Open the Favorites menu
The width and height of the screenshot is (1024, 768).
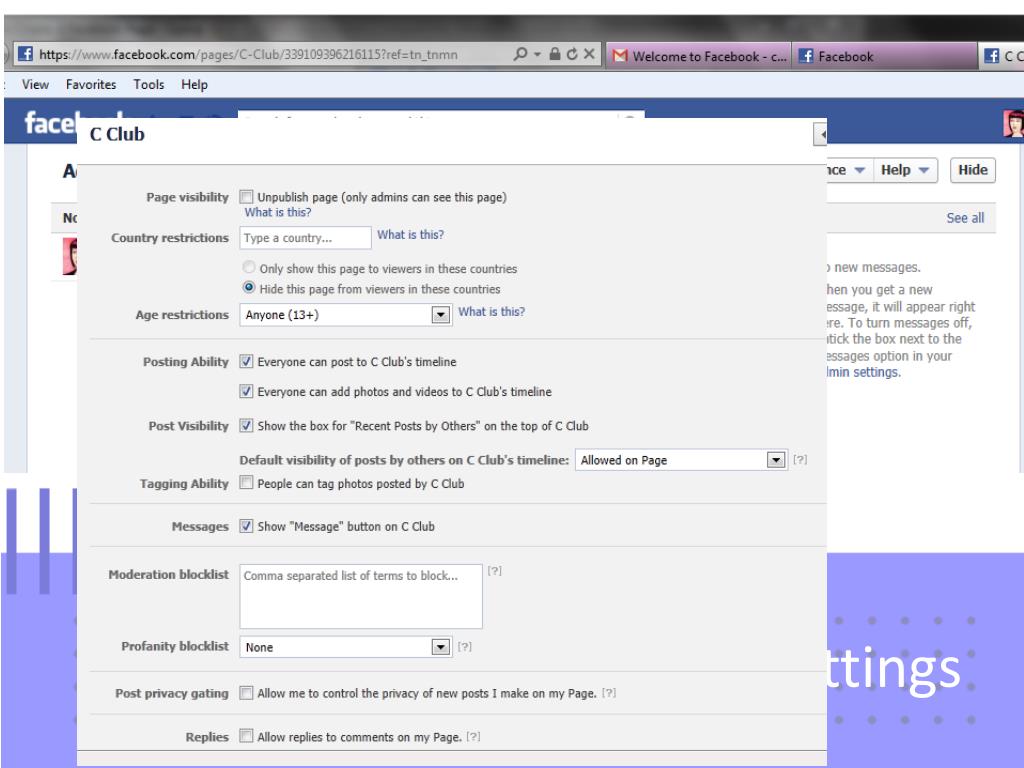click(91, 84)
